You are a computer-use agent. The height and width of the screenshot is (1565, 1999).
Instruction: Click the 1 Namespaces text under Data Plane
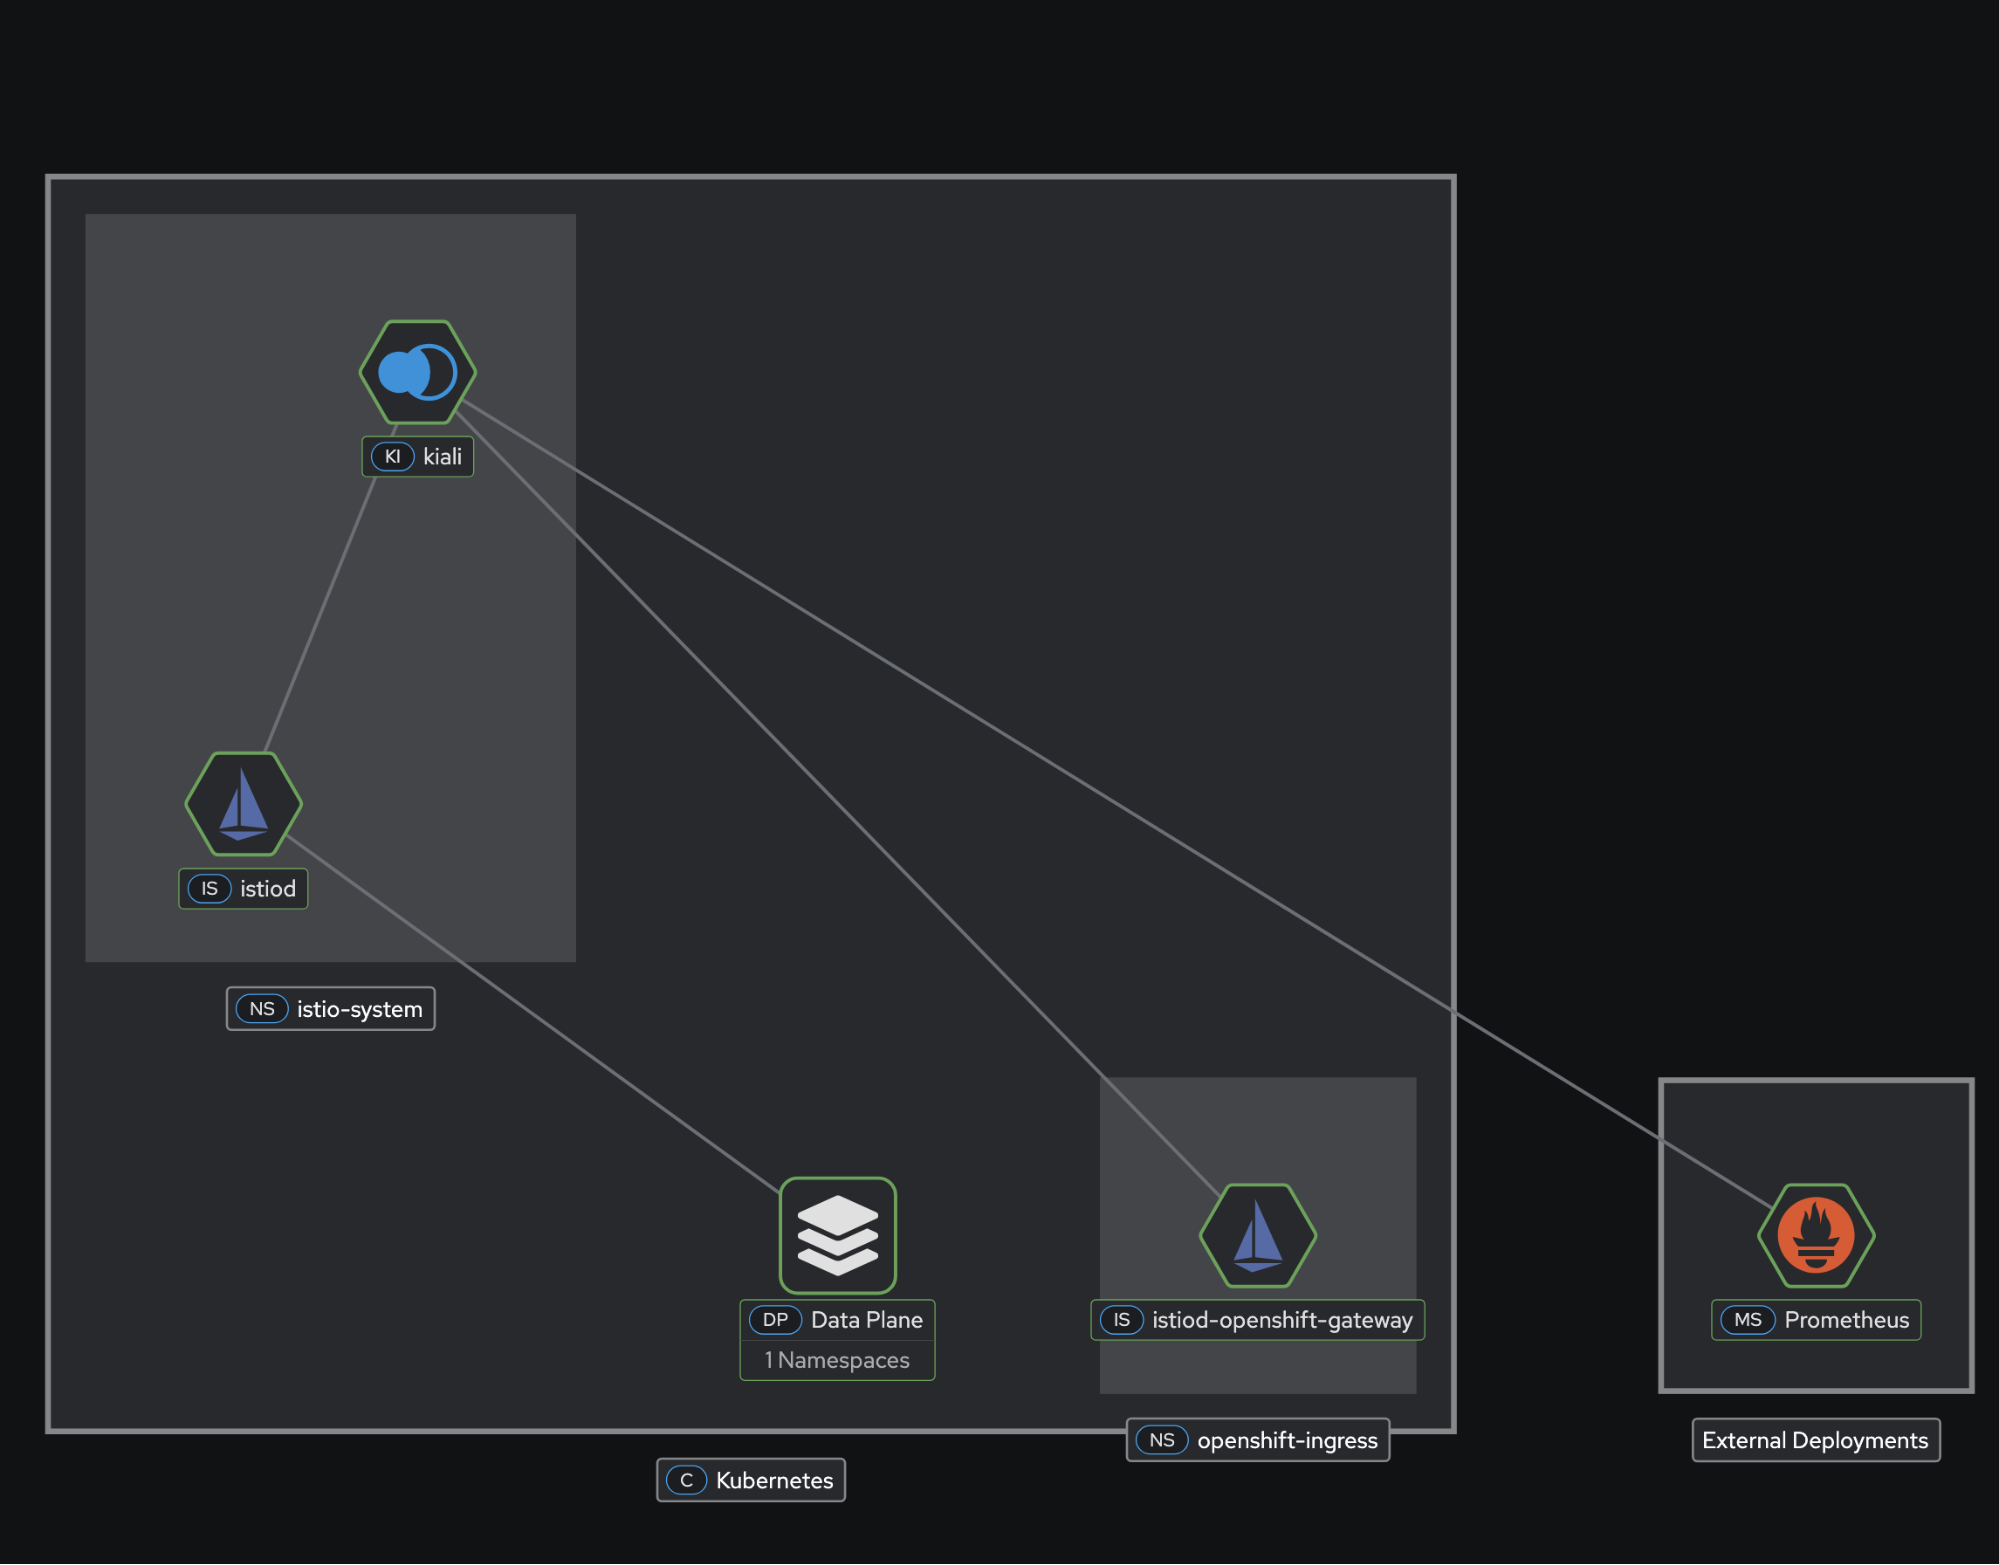pyautogui.click(x=837, y=1361)
